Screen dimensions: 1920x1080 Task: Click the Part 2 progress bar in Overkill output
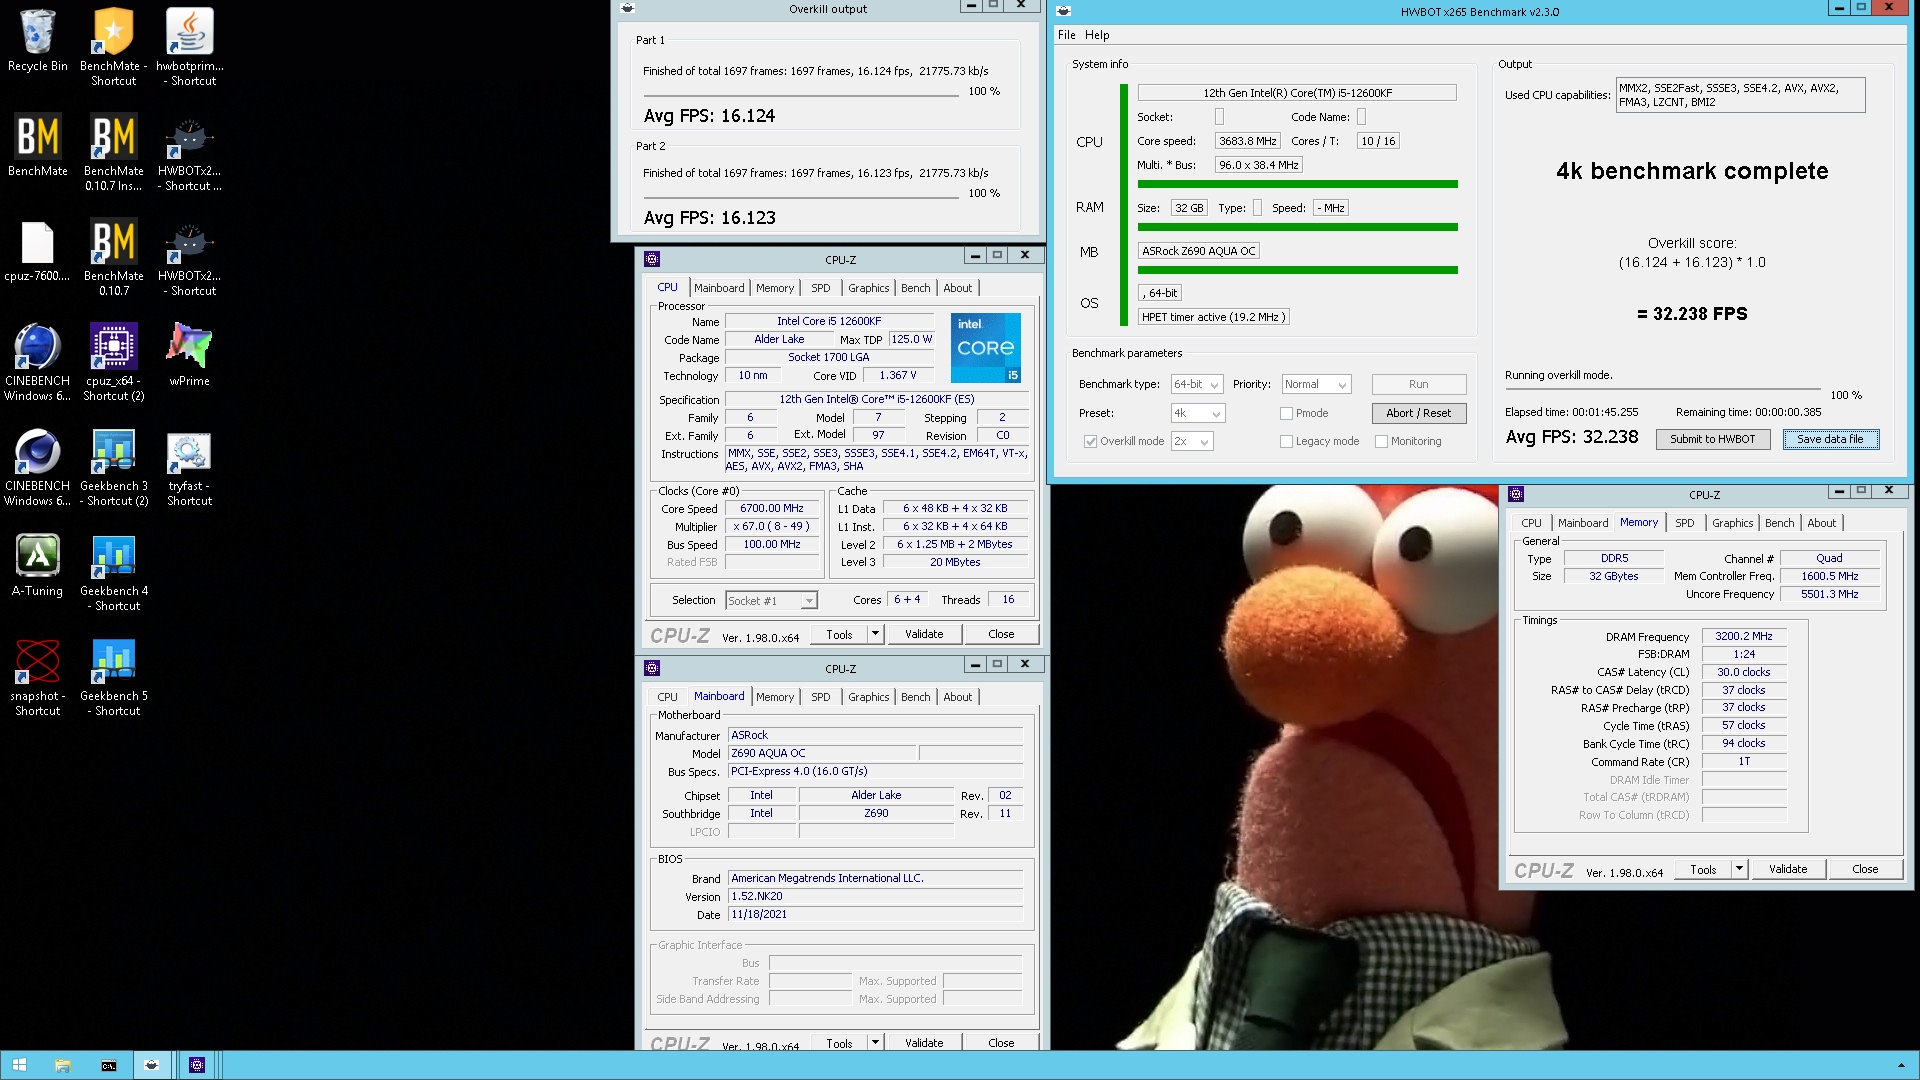click(801, 196)
